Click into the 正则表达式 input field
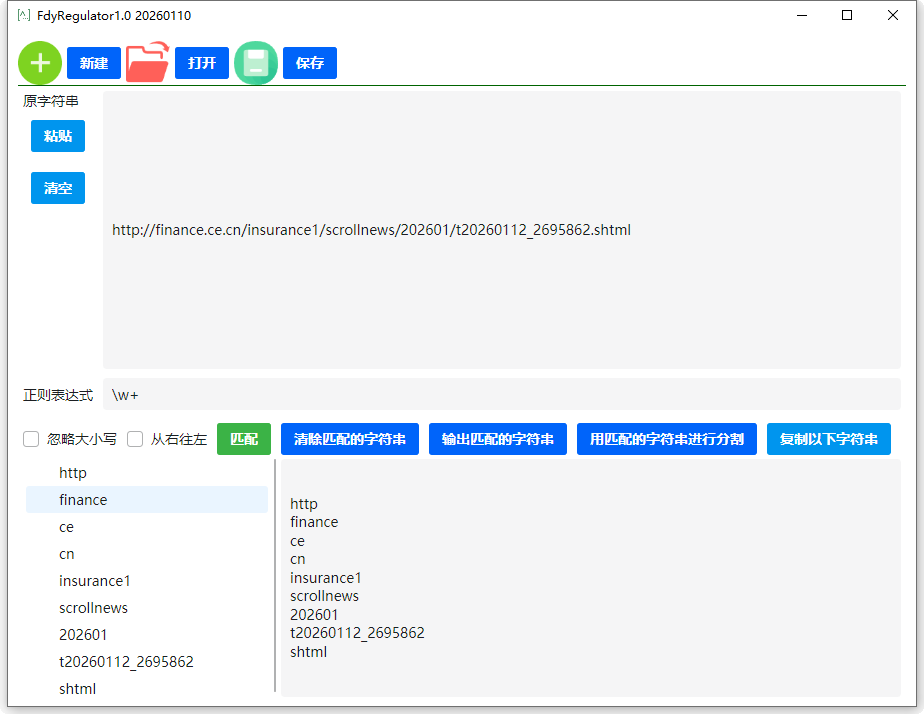The width and height of the screenshot is (924, 714). 501,394
